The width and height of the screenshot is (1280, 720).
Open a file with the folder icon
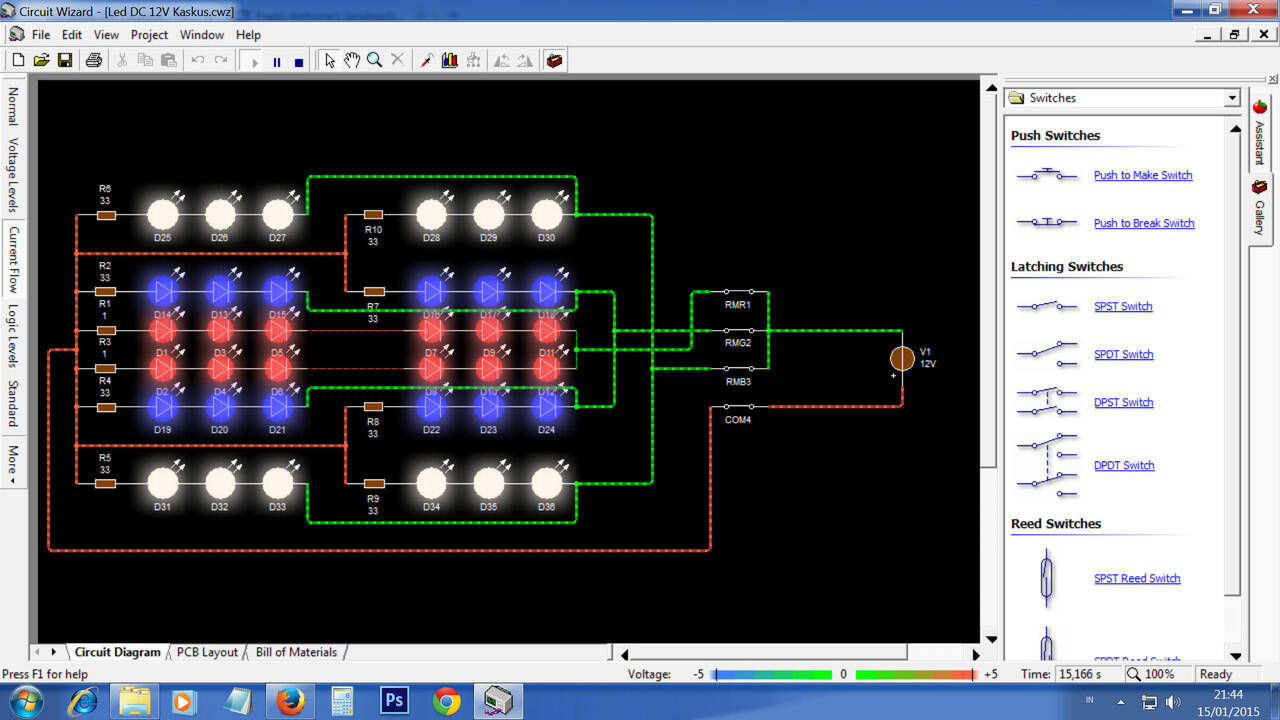tap(41, 61)
